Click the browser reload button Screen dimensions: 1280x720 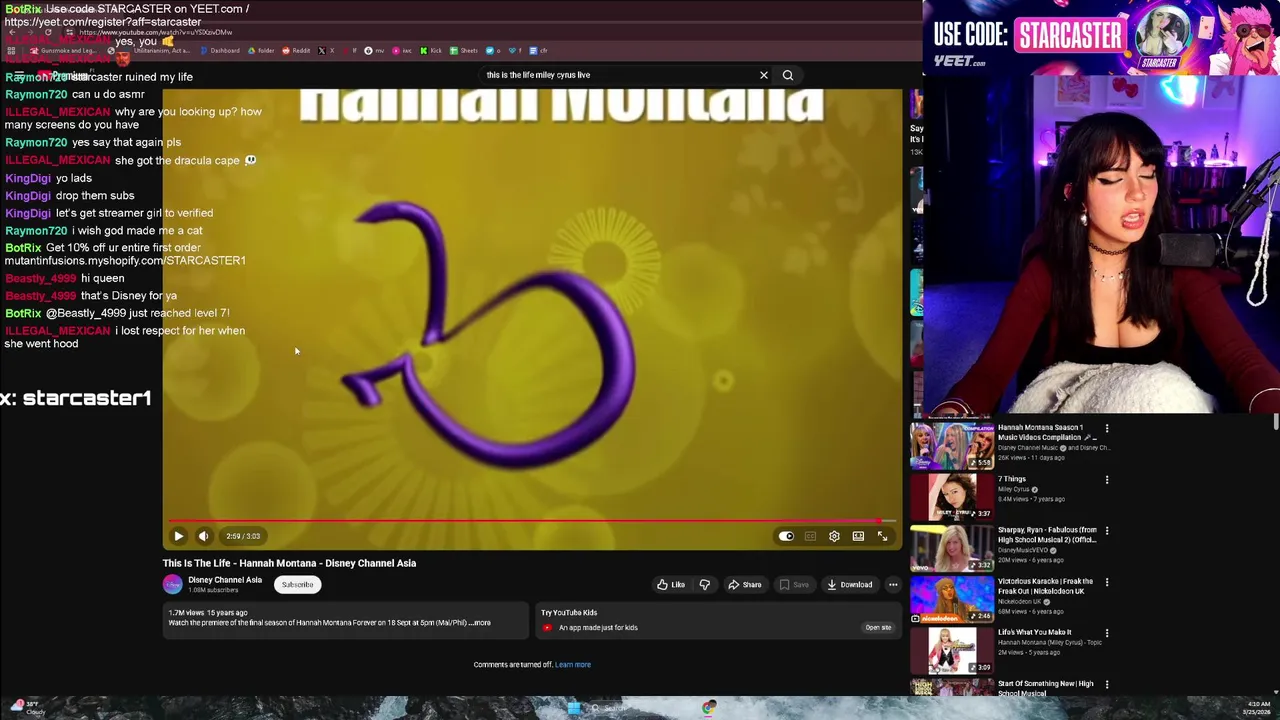[48, 33]
